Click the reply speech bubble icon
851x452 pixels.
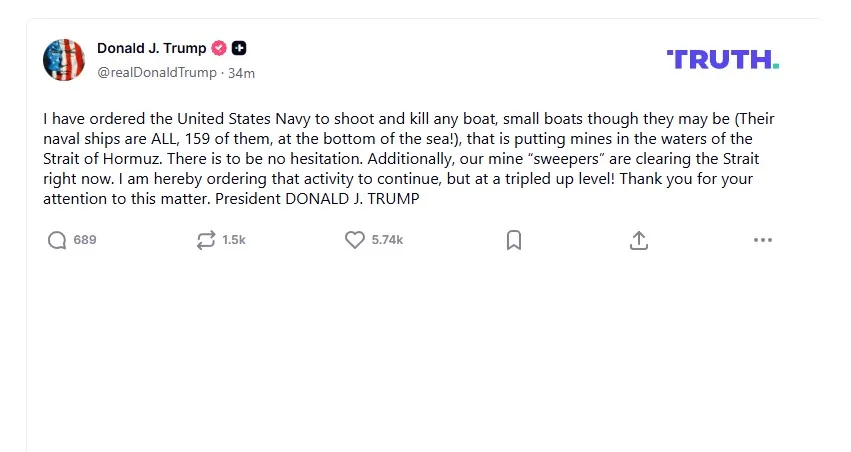pyautogui.click(x=57, y=240)
